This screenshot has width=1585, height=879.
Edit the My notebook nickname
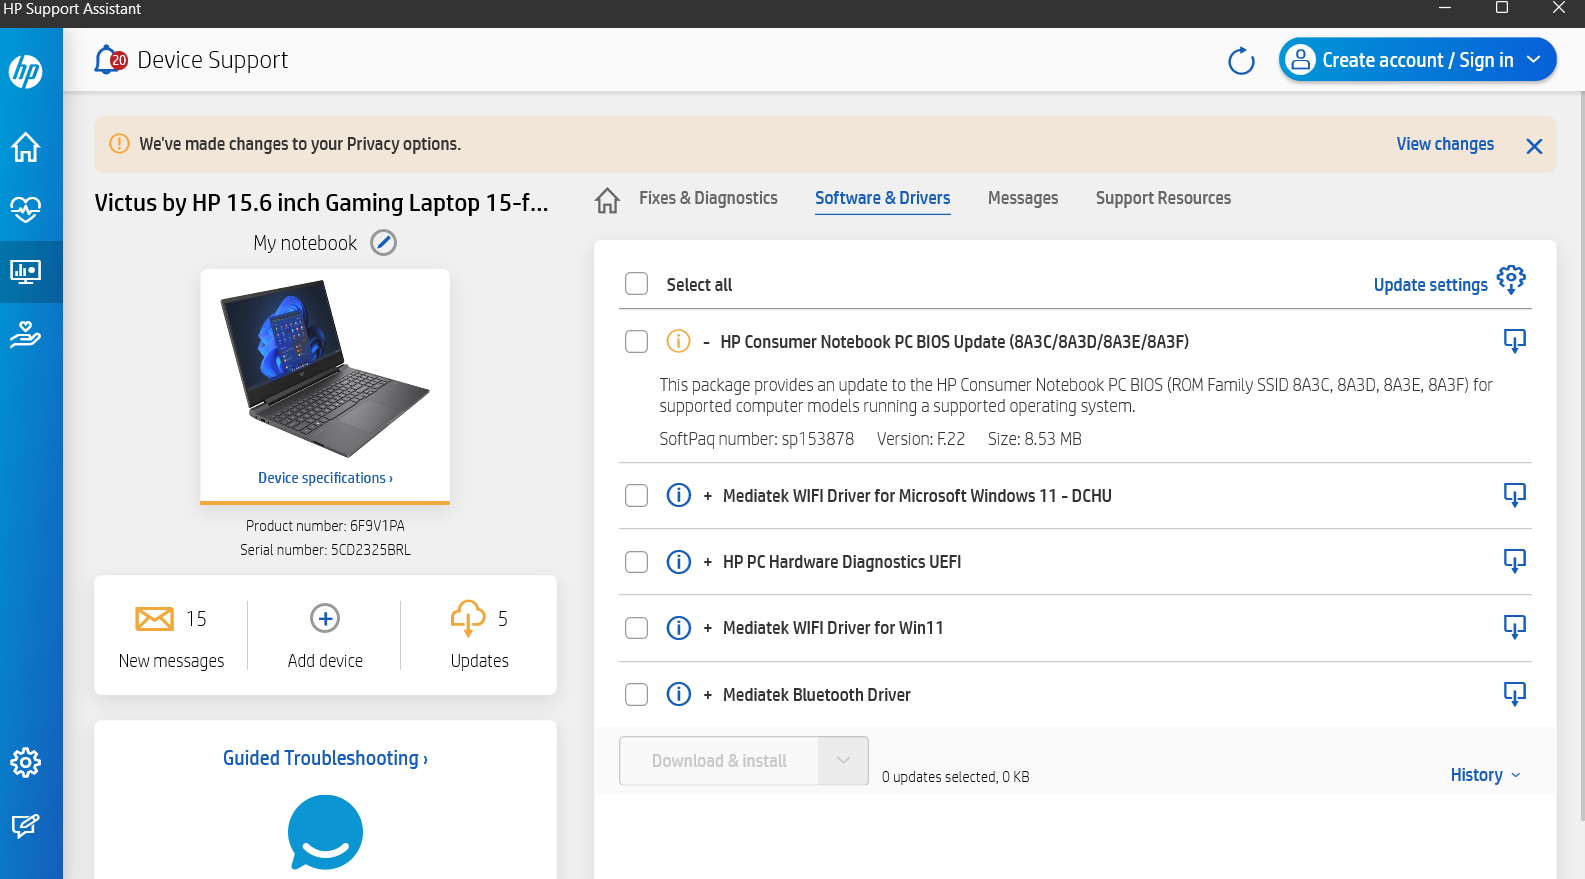[384, 243]
